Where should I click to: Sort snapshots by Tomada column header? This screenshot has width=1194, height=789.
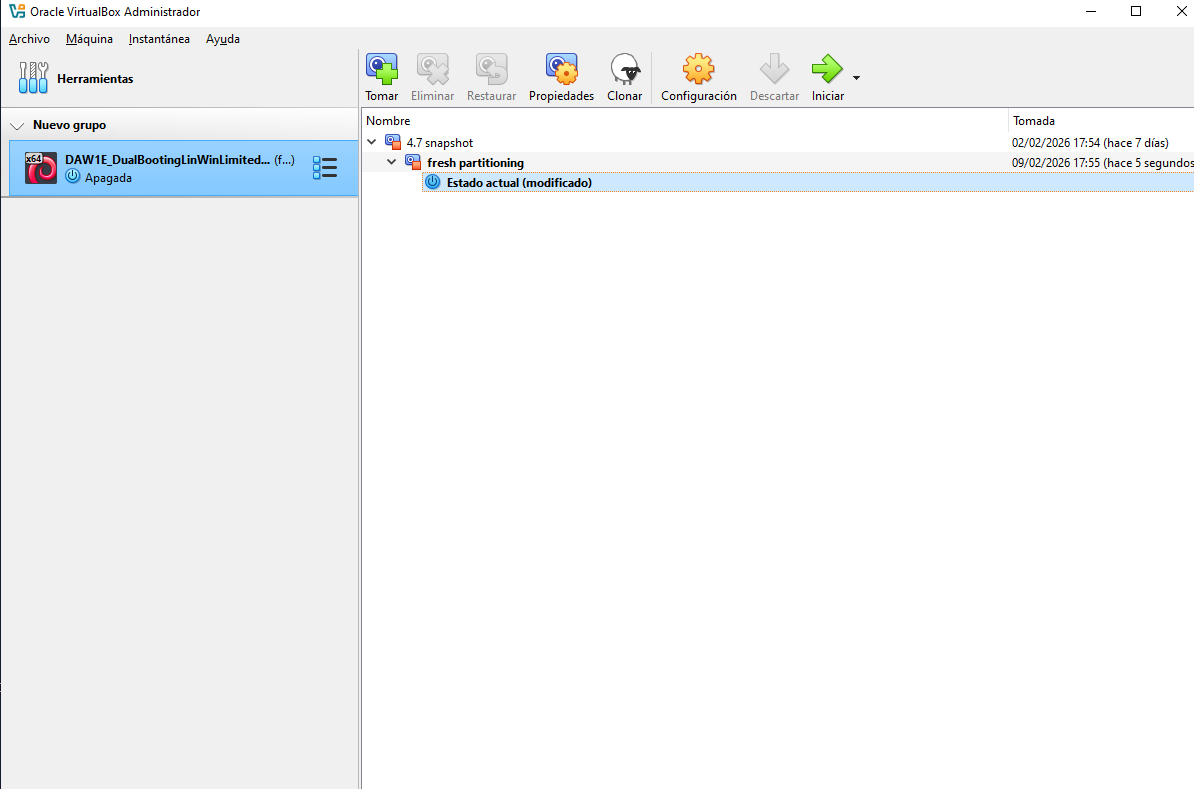[x=1101, y=120]
